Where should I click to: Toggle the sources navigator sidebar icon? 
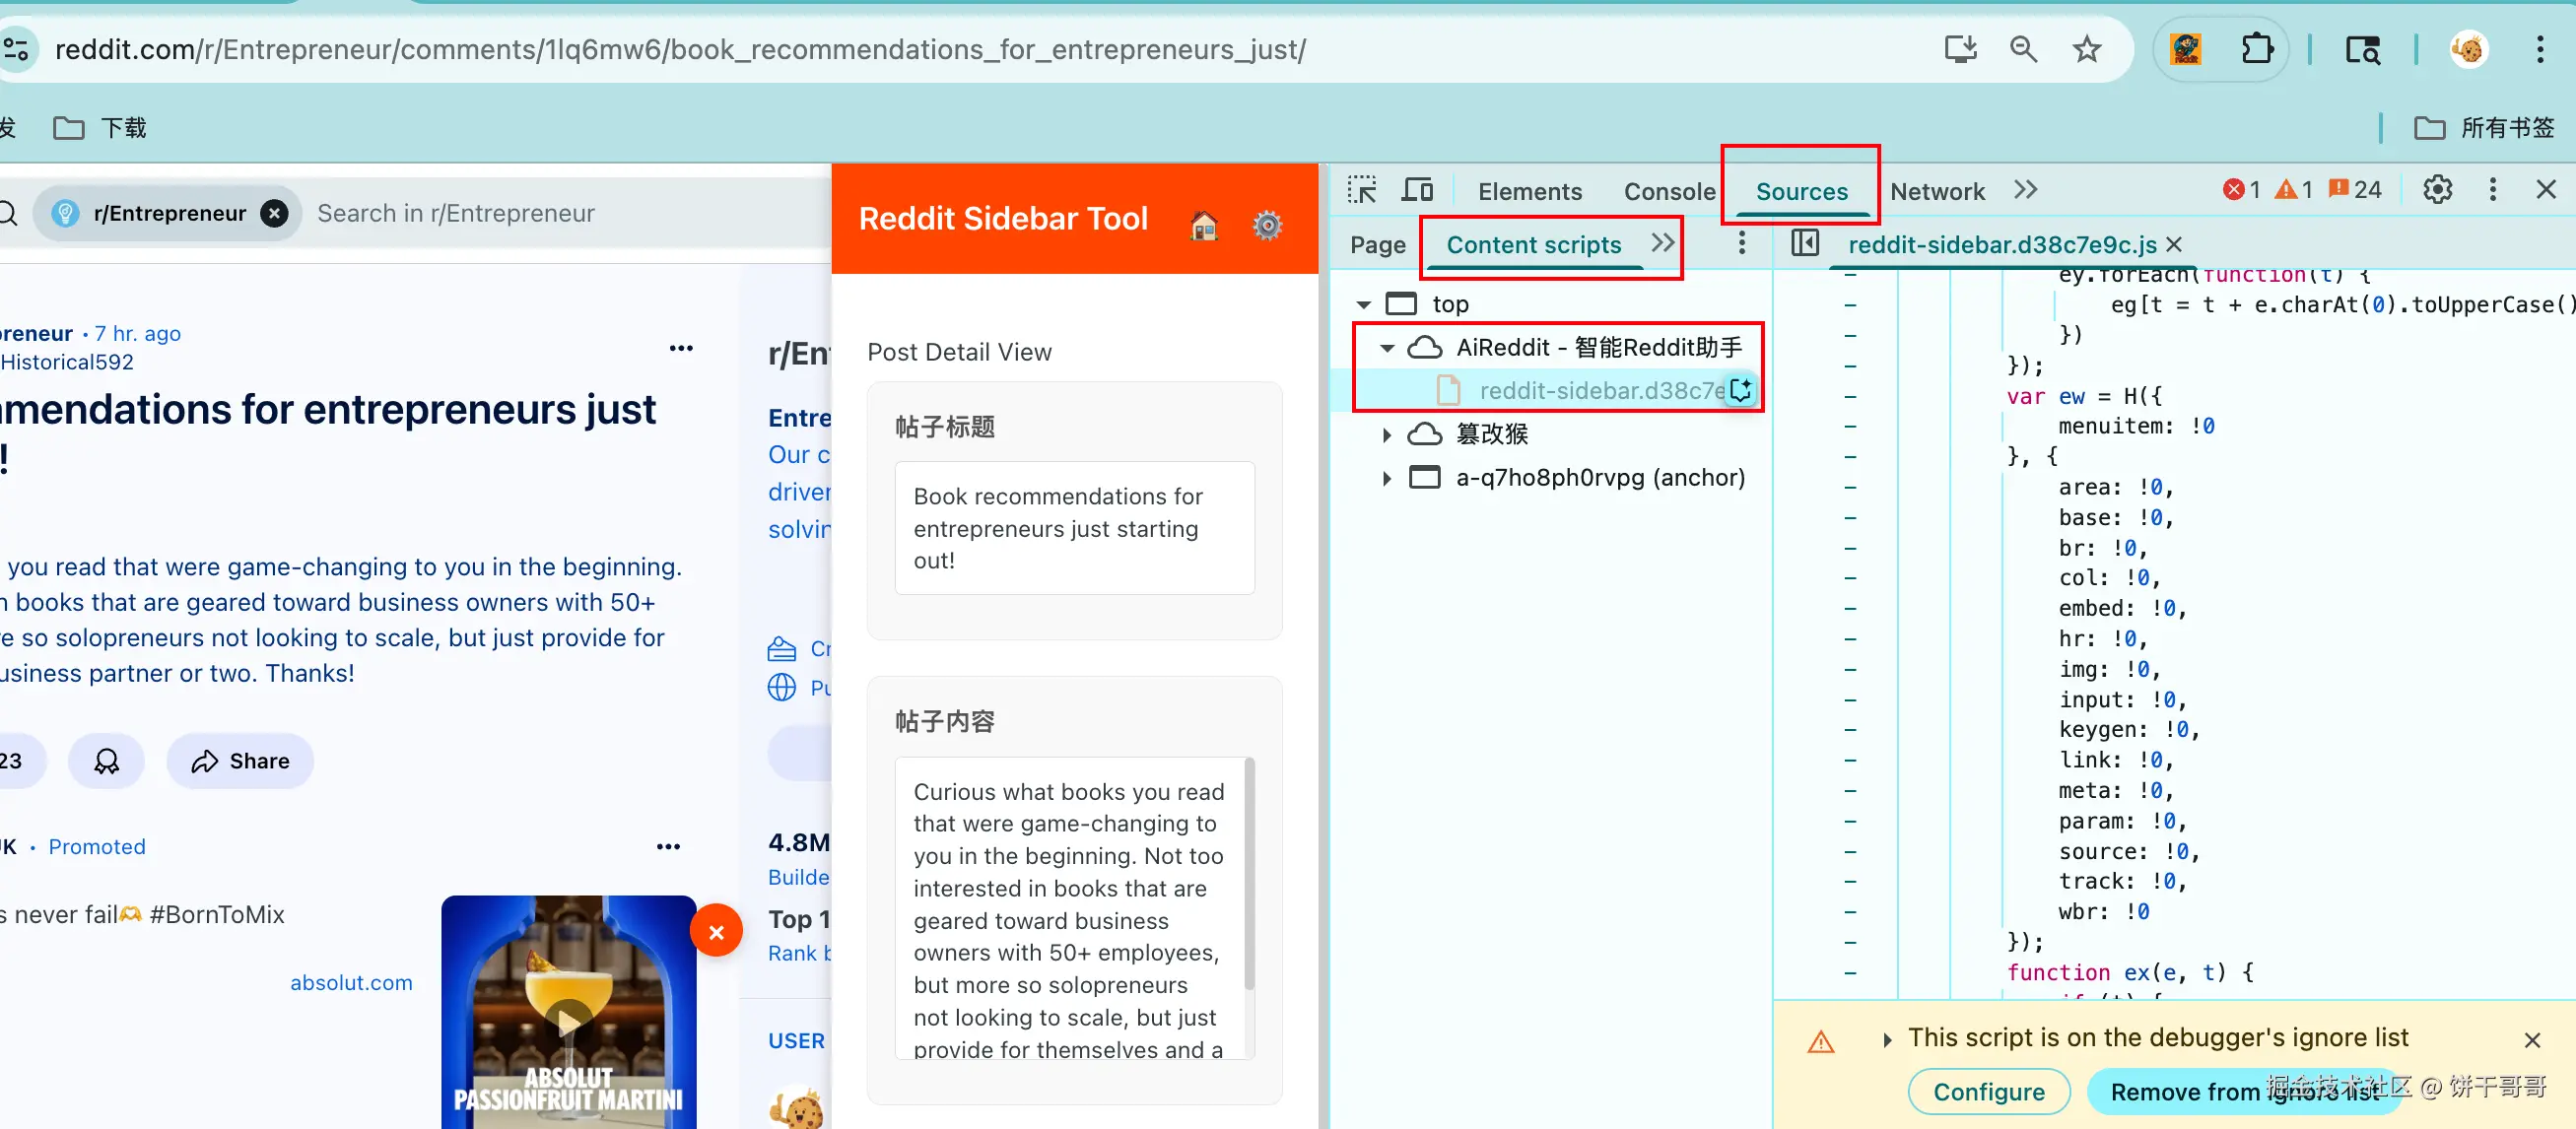(x=1805, y=243)
